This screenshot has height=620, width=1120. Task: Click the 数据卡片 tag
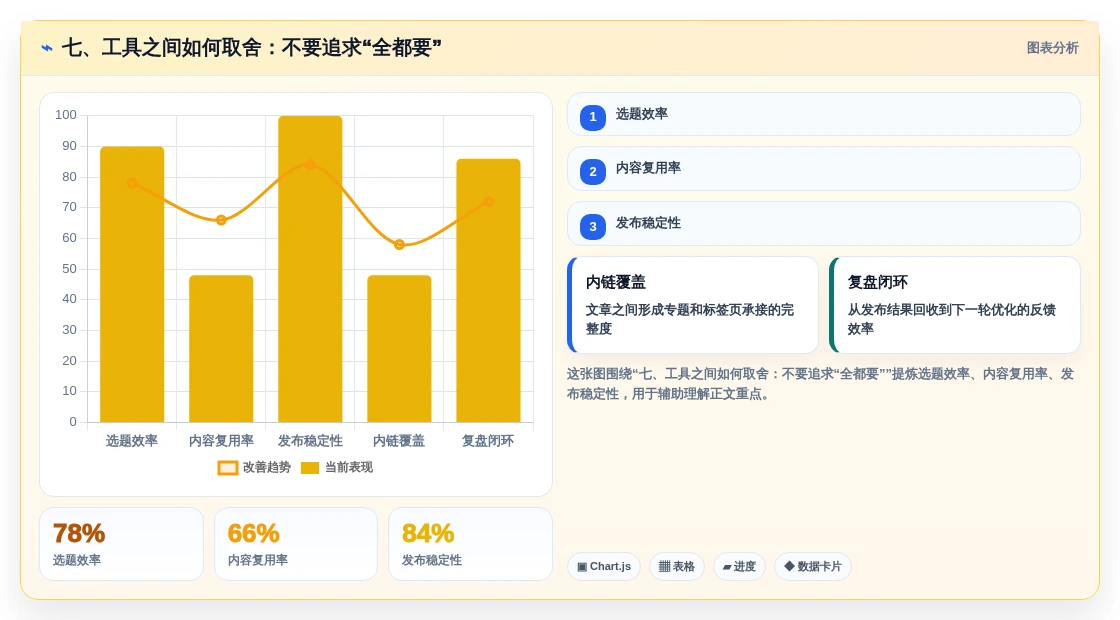point(813,566)
